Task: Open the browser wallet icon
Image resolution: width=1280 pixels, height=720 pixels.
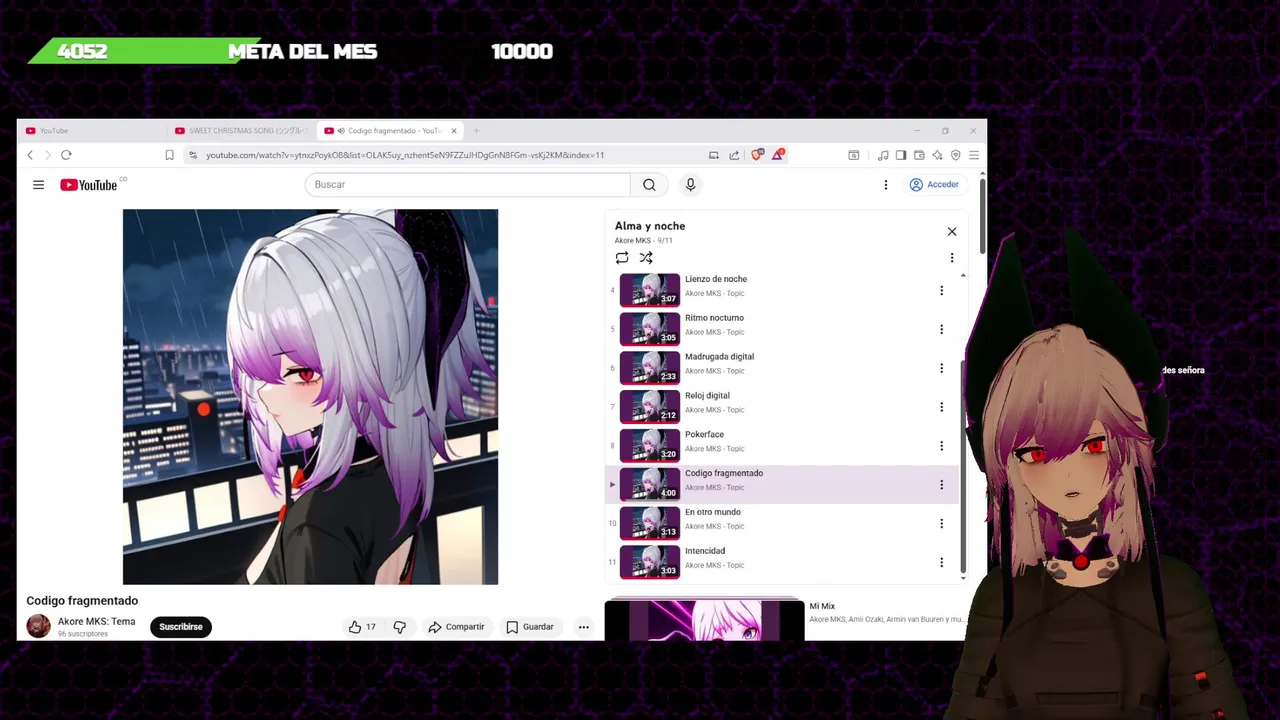Action: tap(919, 155)
